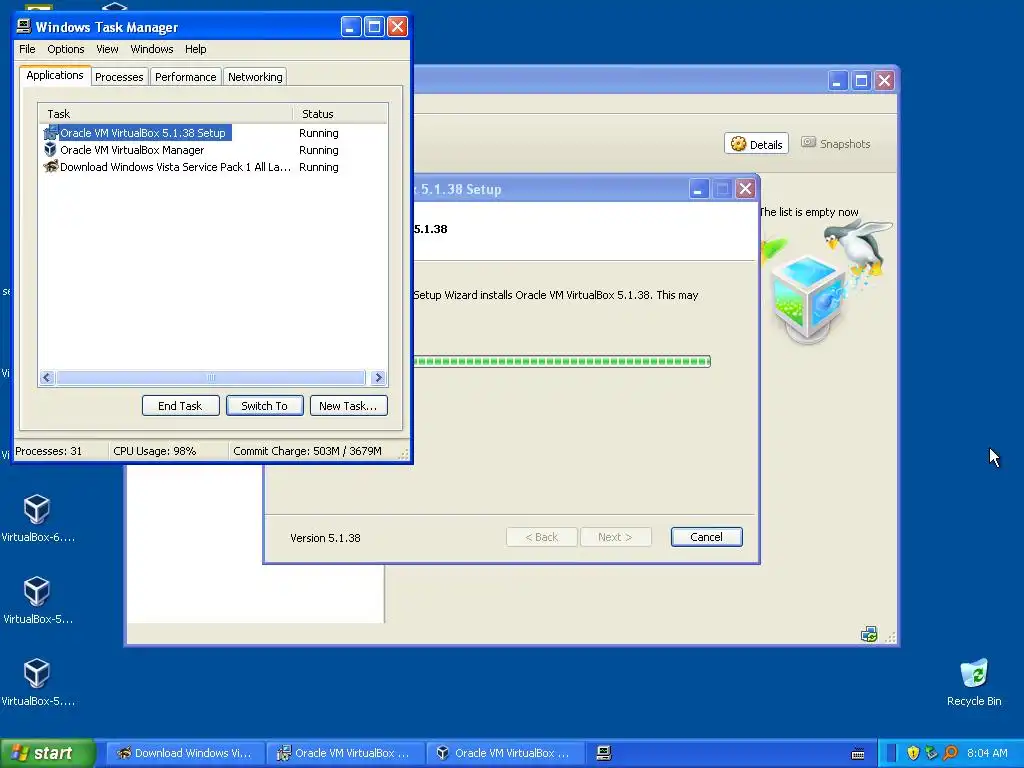This screenshot has height=768, width=1024.
Task: Minimize the VirtualBox Manager window
Action: click(x=838, y=80)
